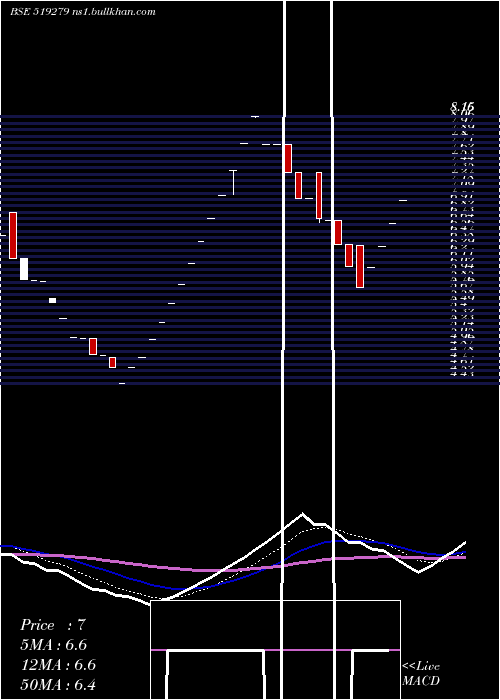Click the '50MA : 6.4' label
This screenshot has height=700, width=500.
coord(58,685)
